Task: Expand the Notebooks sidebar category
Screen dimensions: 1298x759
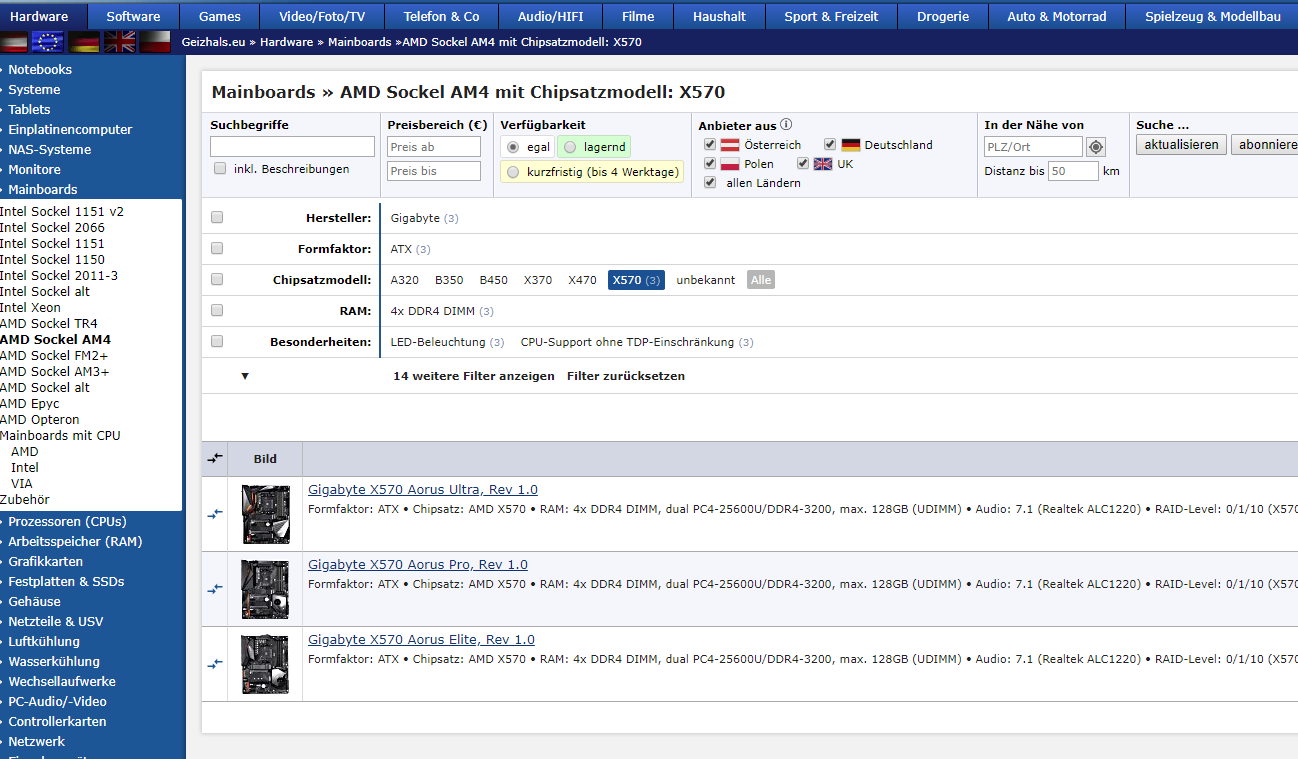Action: pos(40,69)
